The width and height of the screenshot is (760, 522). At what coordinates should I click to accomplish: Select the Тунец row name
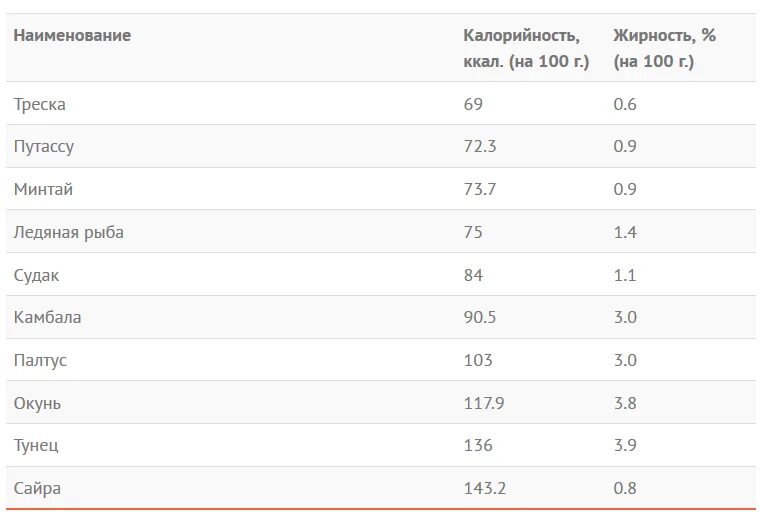pyautogui.click(x=36, y=445)
